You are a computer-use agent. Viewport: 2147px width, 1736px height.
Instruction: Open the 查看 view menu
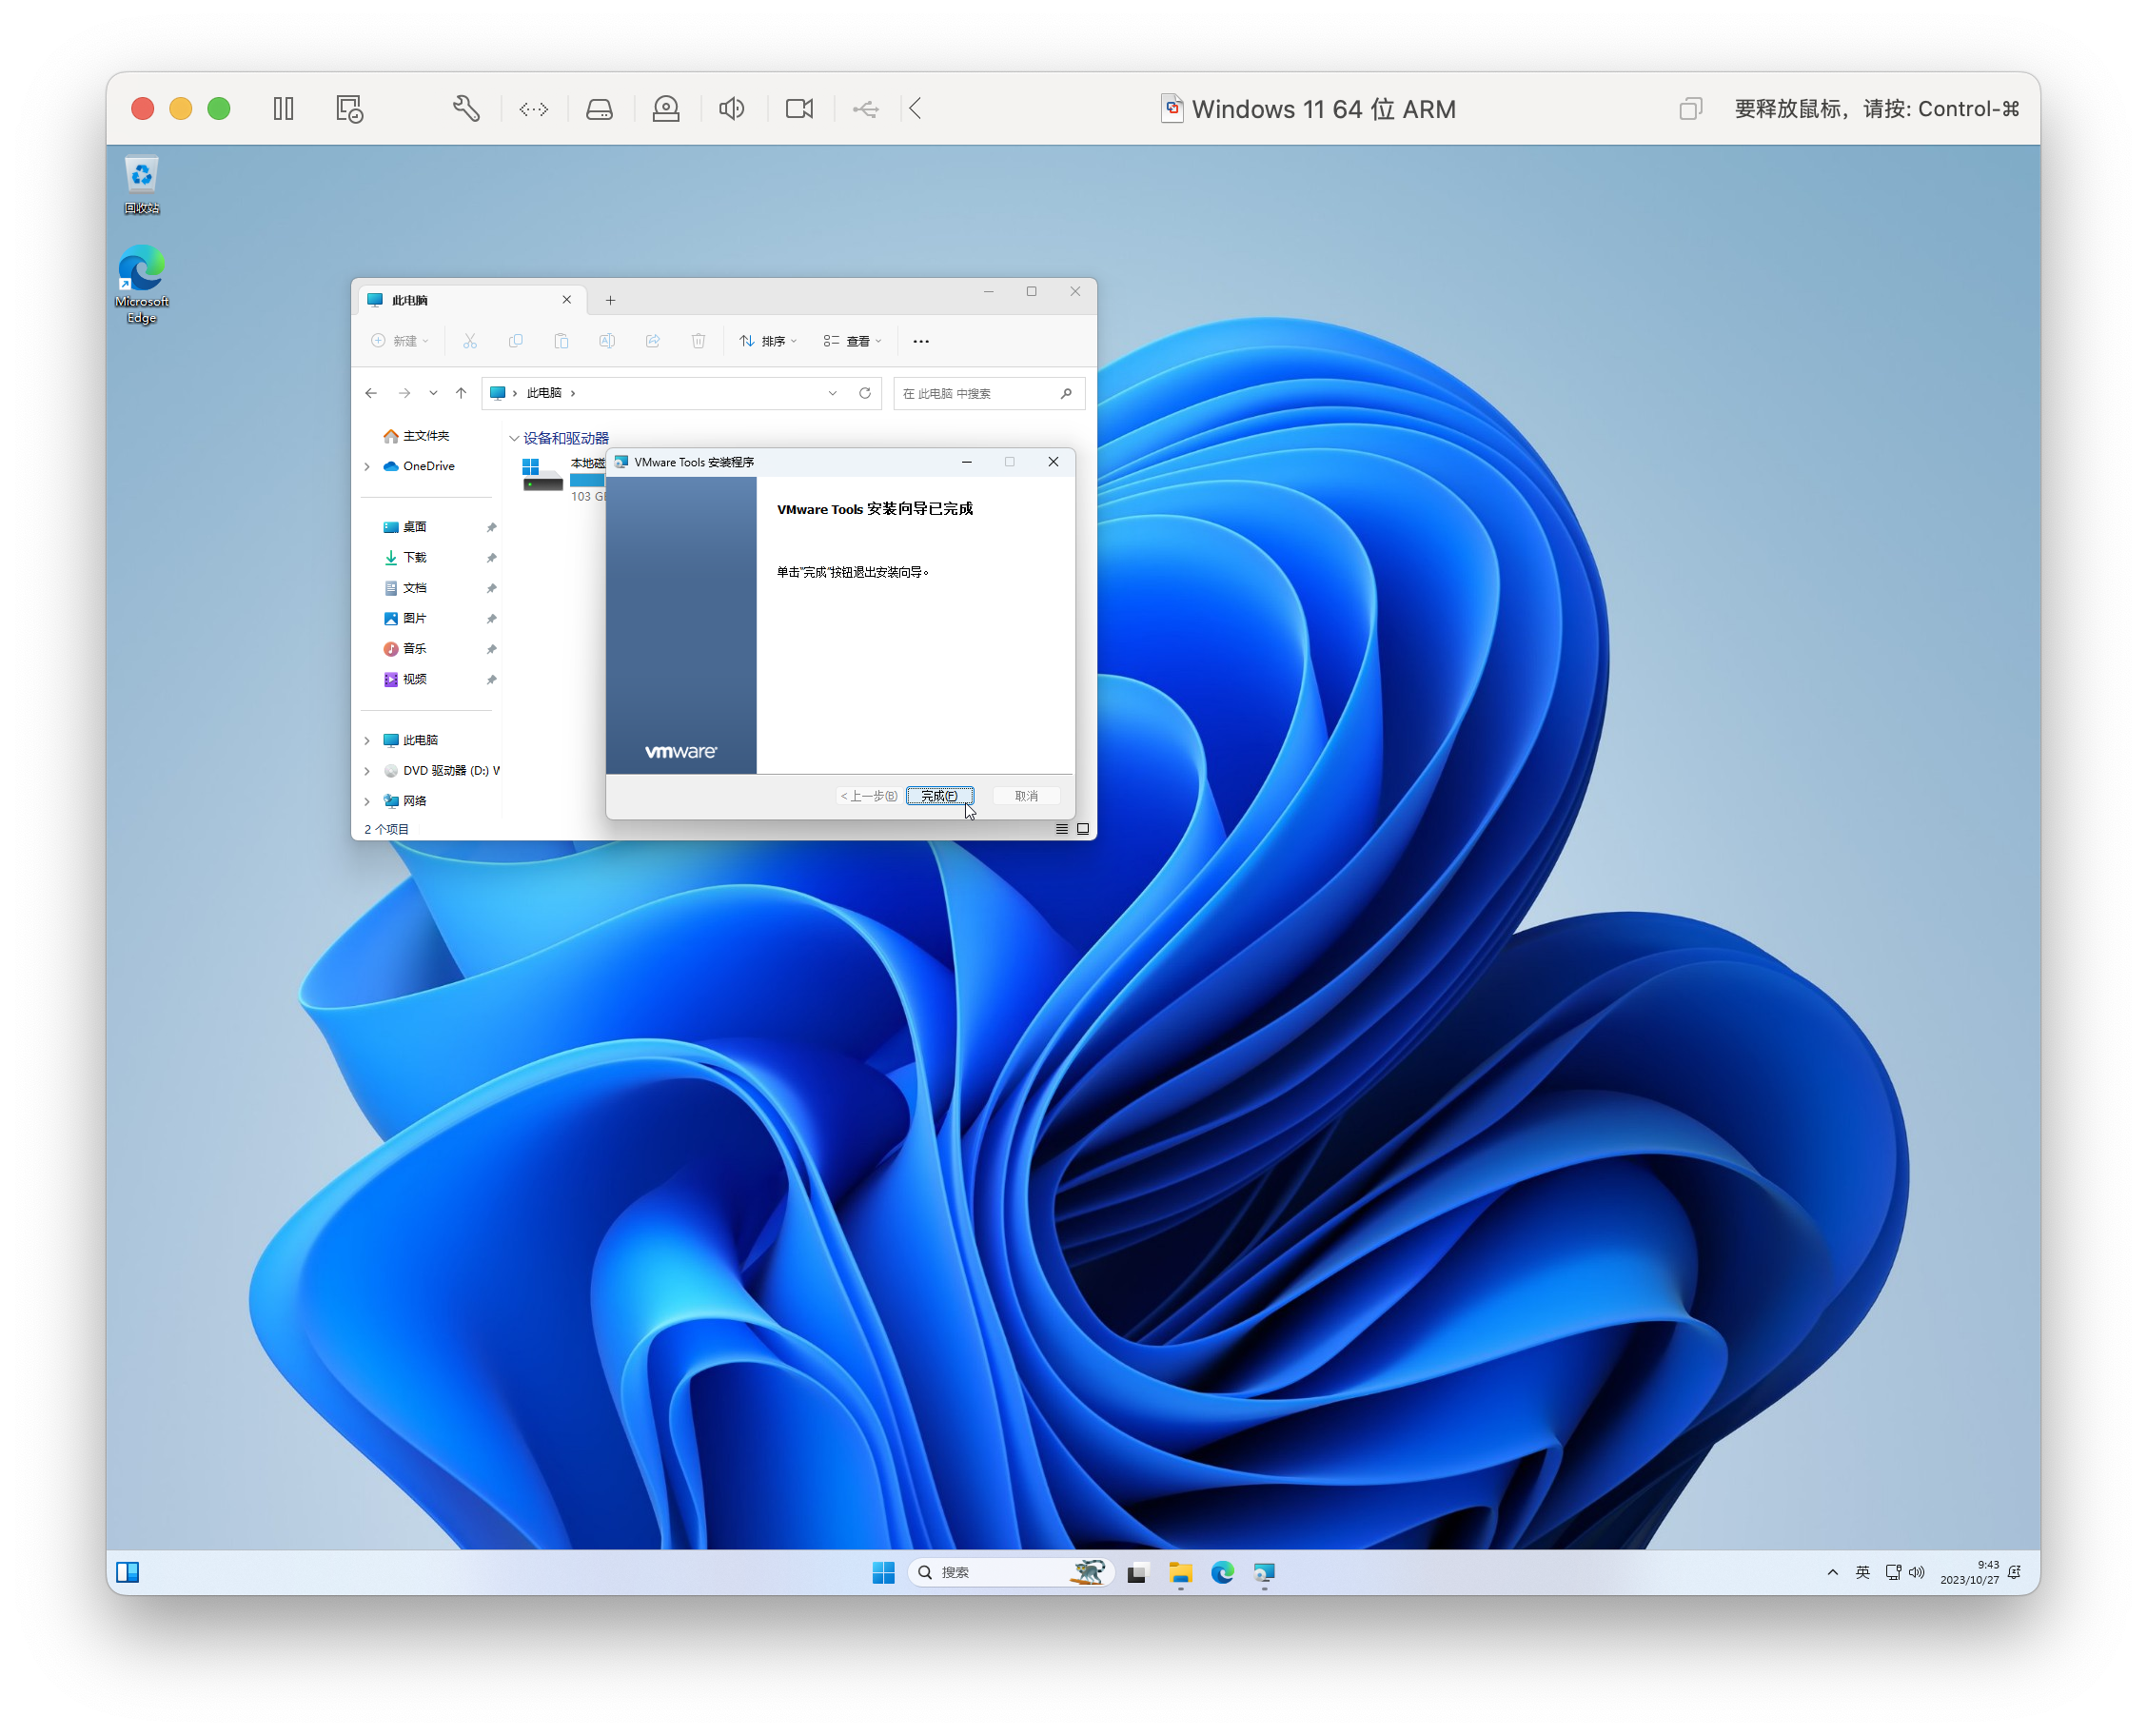tap(853, 341)
